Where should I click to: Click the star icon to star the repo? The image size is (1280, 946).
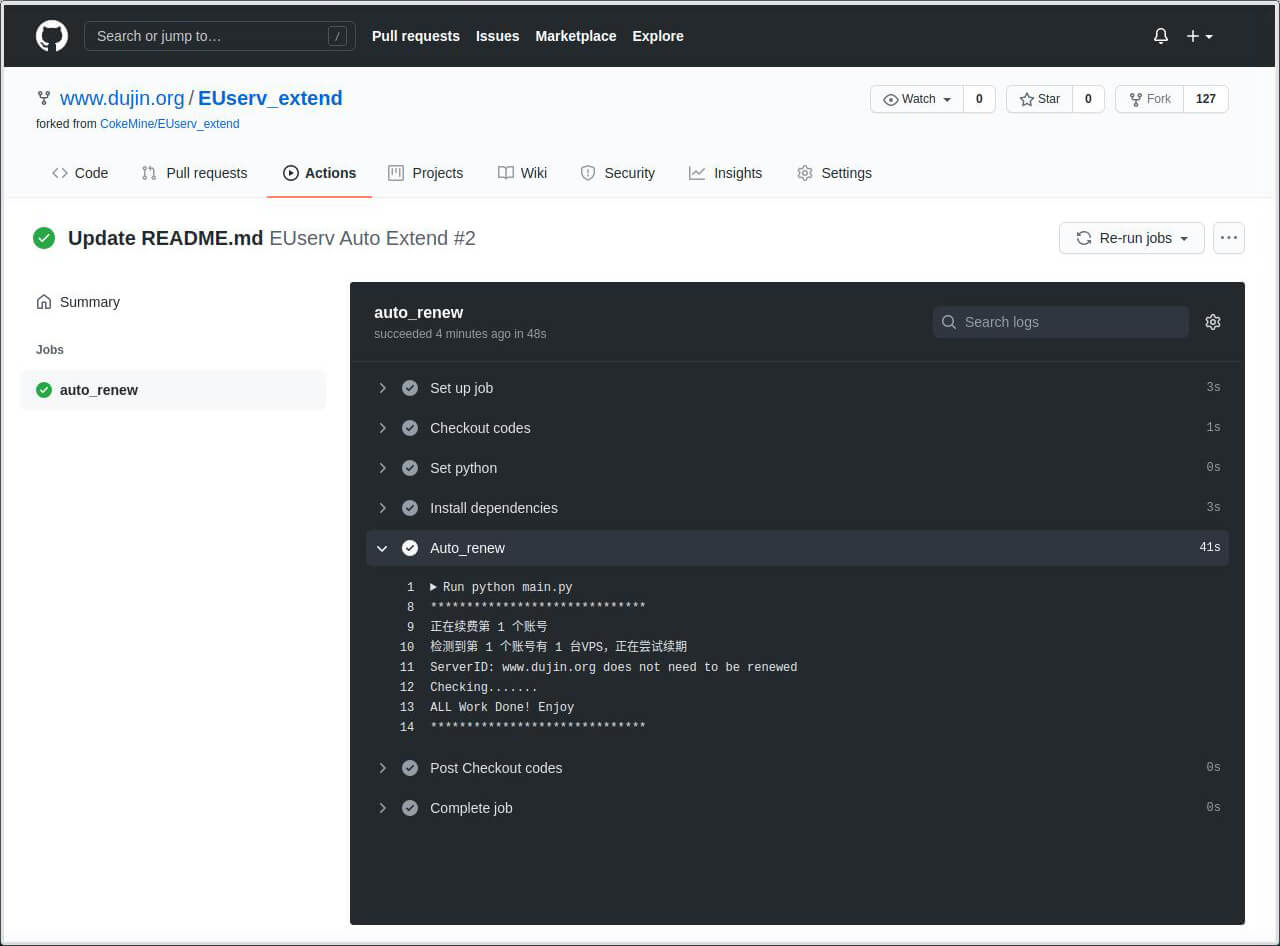click(x=1026, y=98)
